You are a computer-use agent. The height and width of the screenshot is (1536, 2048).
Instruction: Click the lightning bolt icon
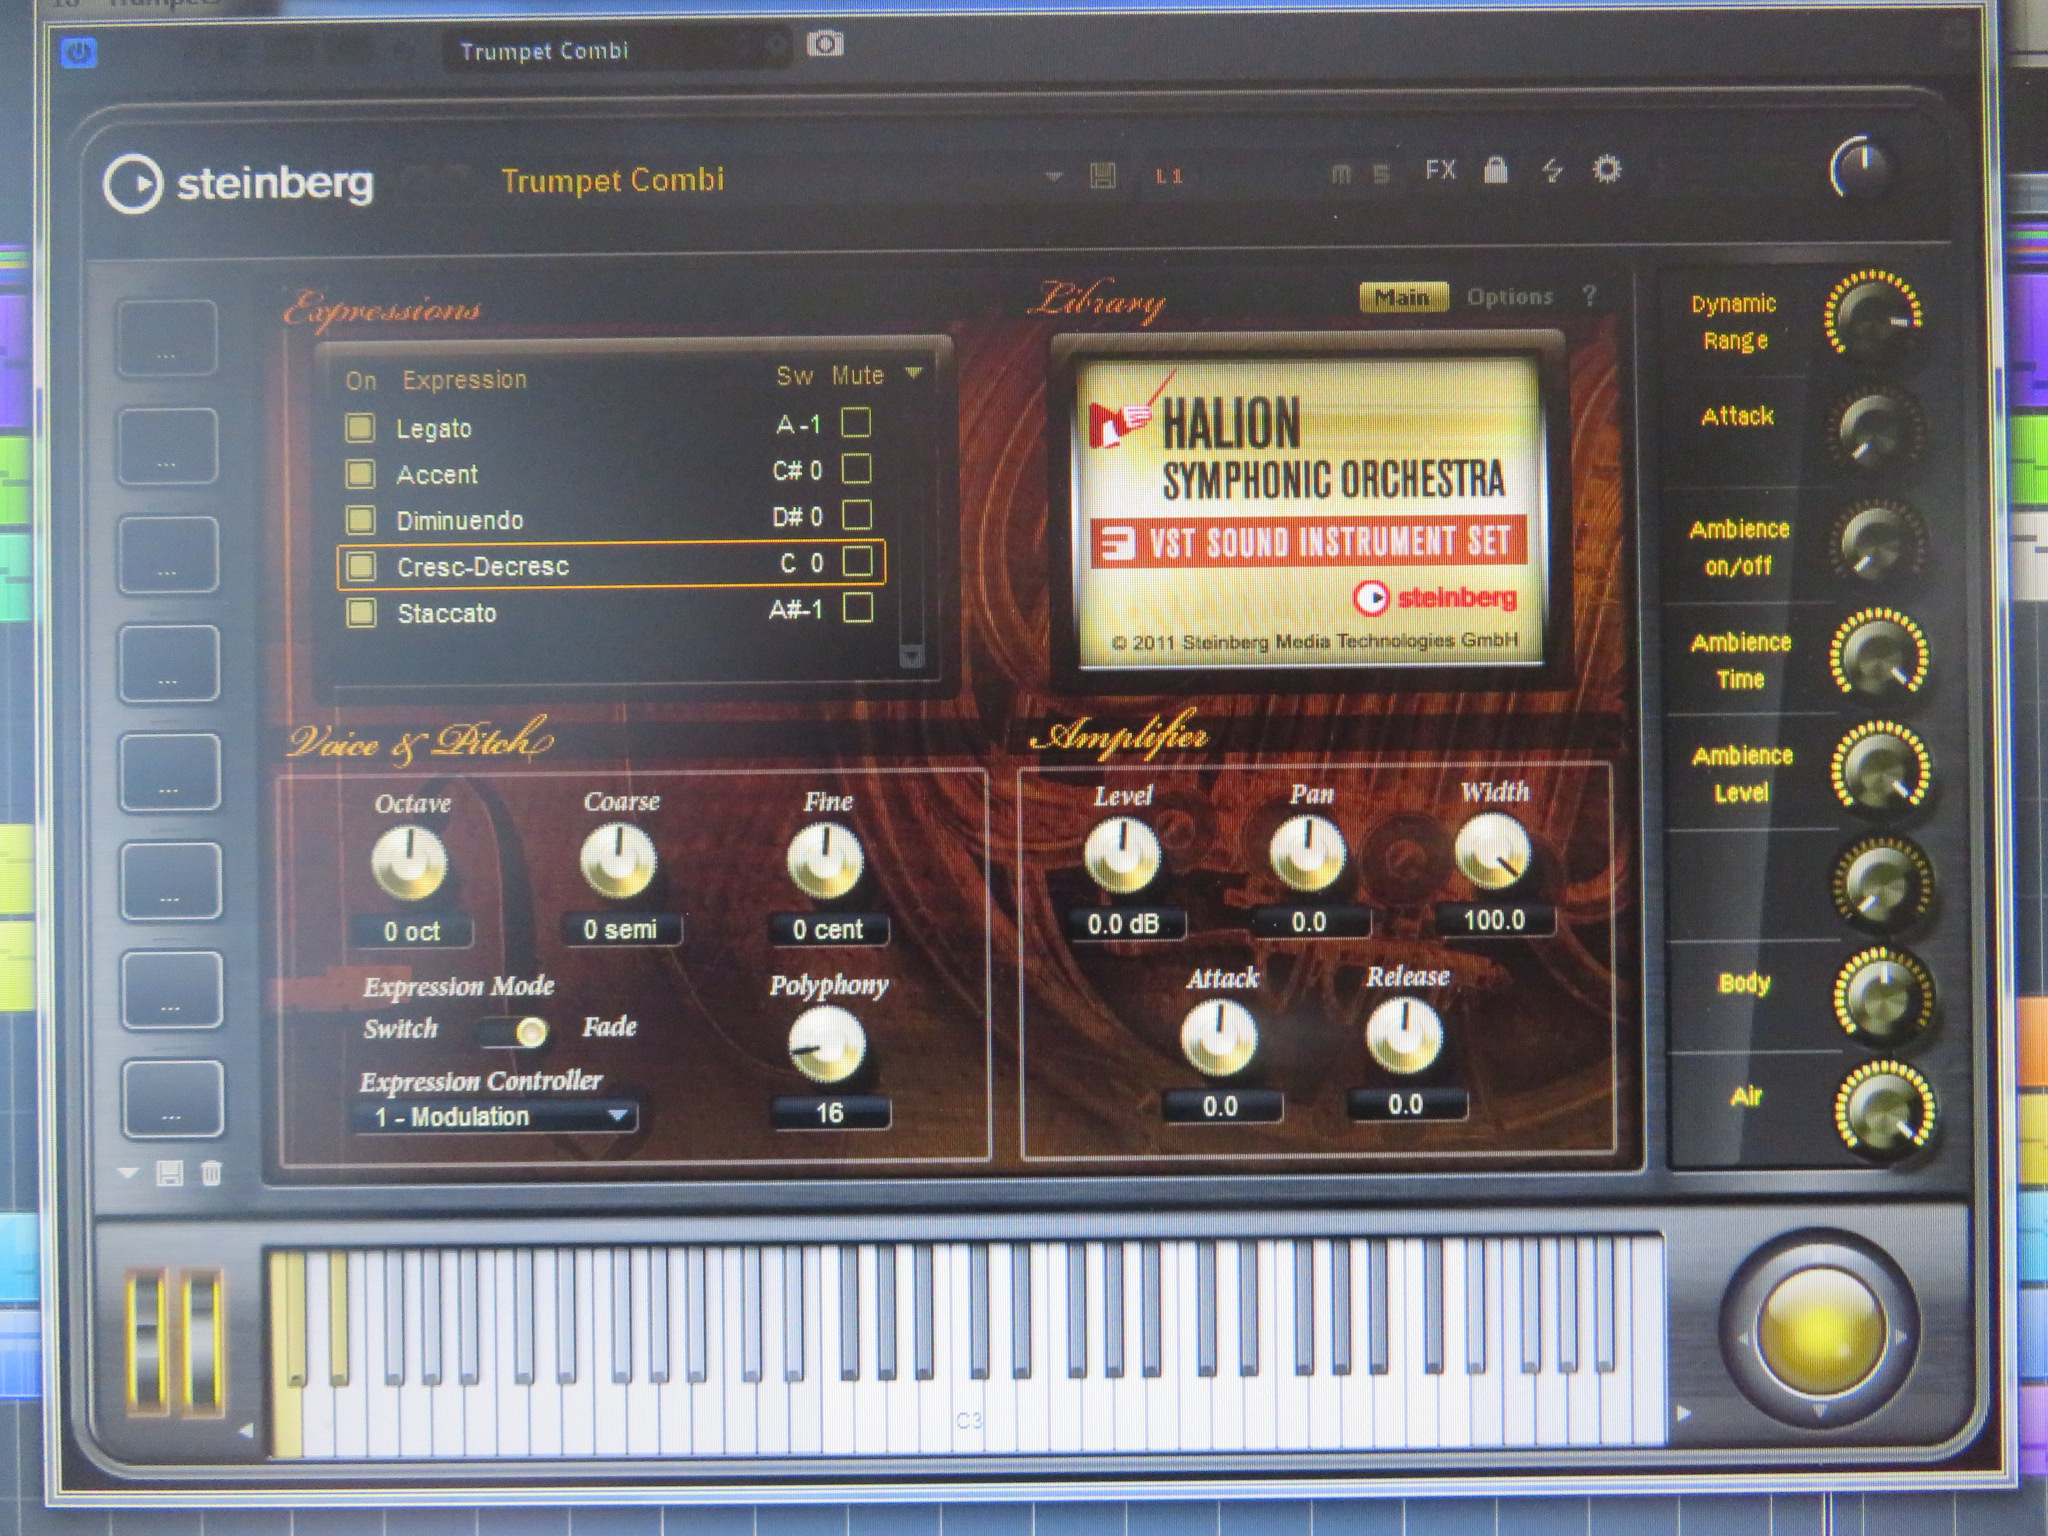coord(1552,170)
